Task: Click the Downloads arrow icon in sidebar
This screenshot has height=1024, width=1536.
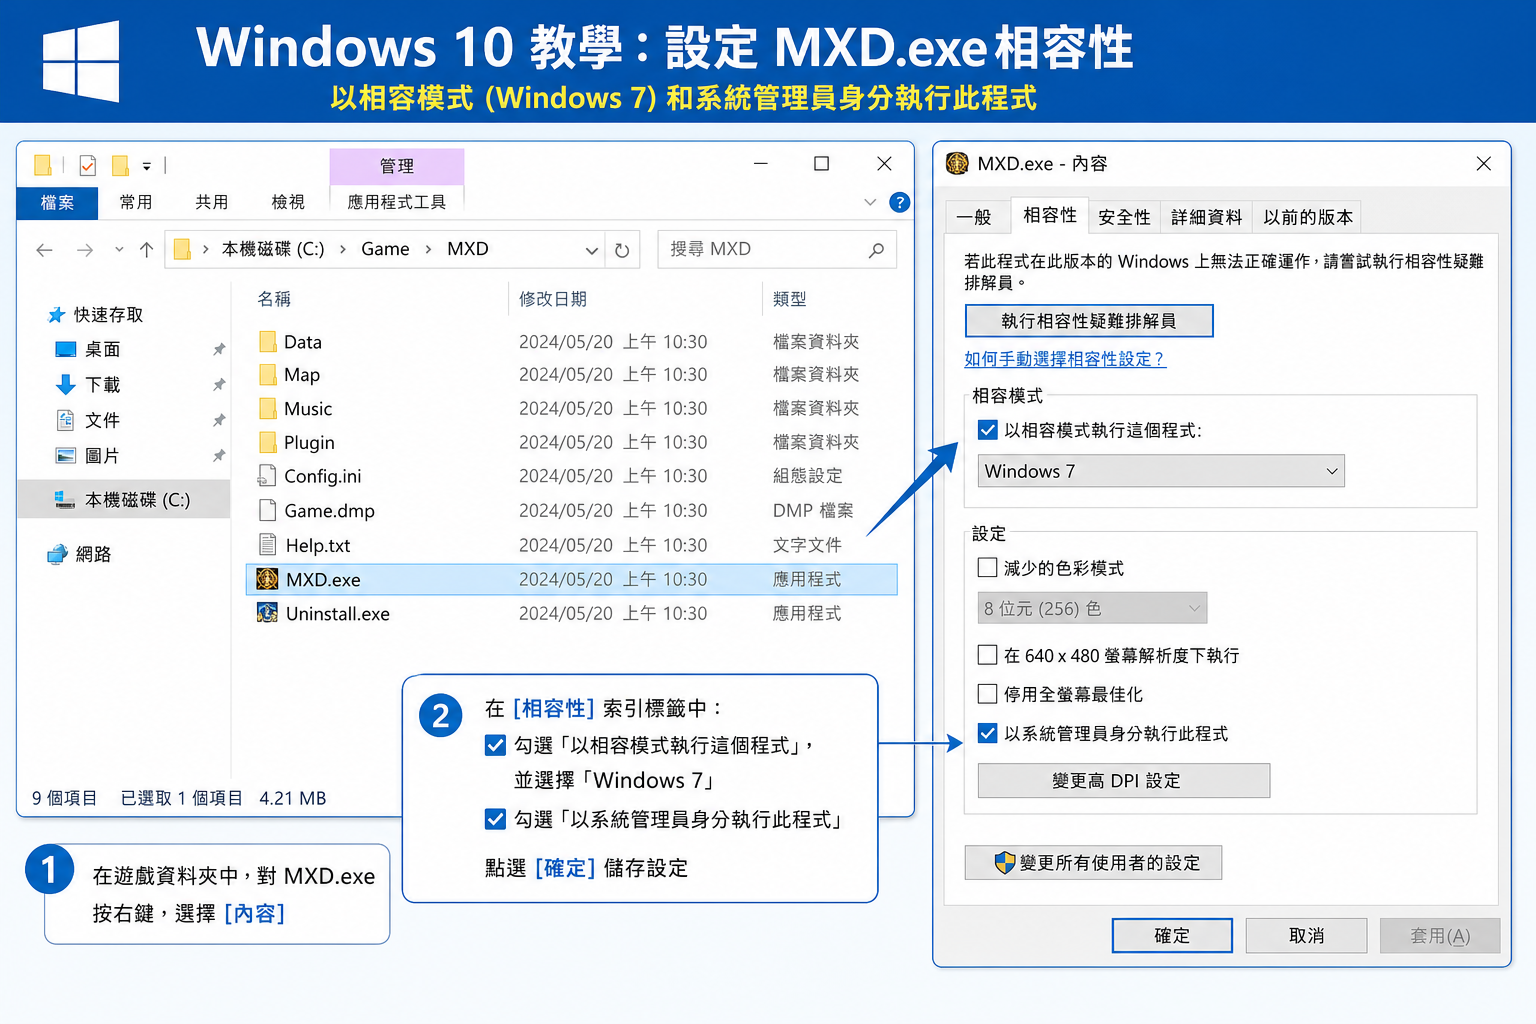Action: click(66, 384)
